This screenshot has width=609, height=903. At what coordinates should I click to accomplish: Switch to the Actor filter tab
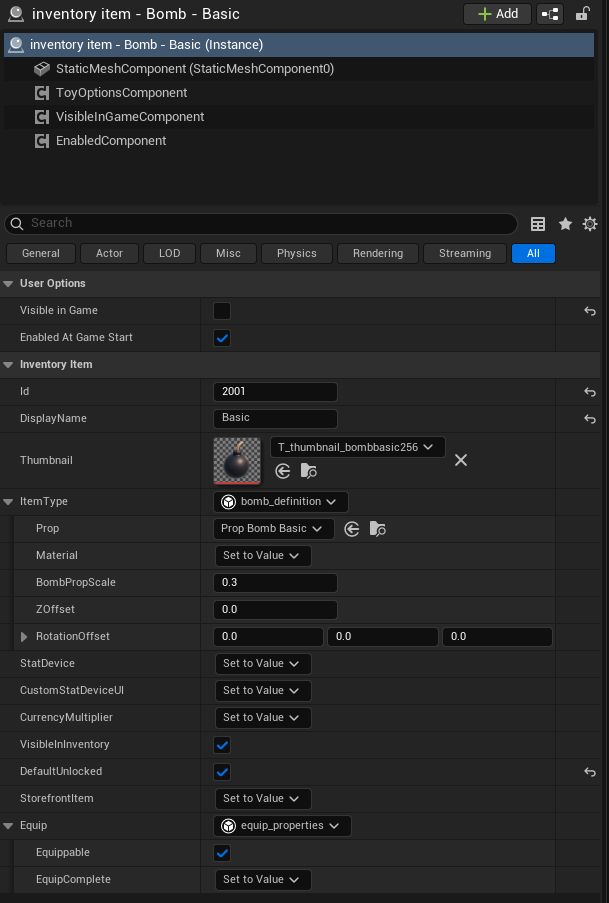pos(109,253)
